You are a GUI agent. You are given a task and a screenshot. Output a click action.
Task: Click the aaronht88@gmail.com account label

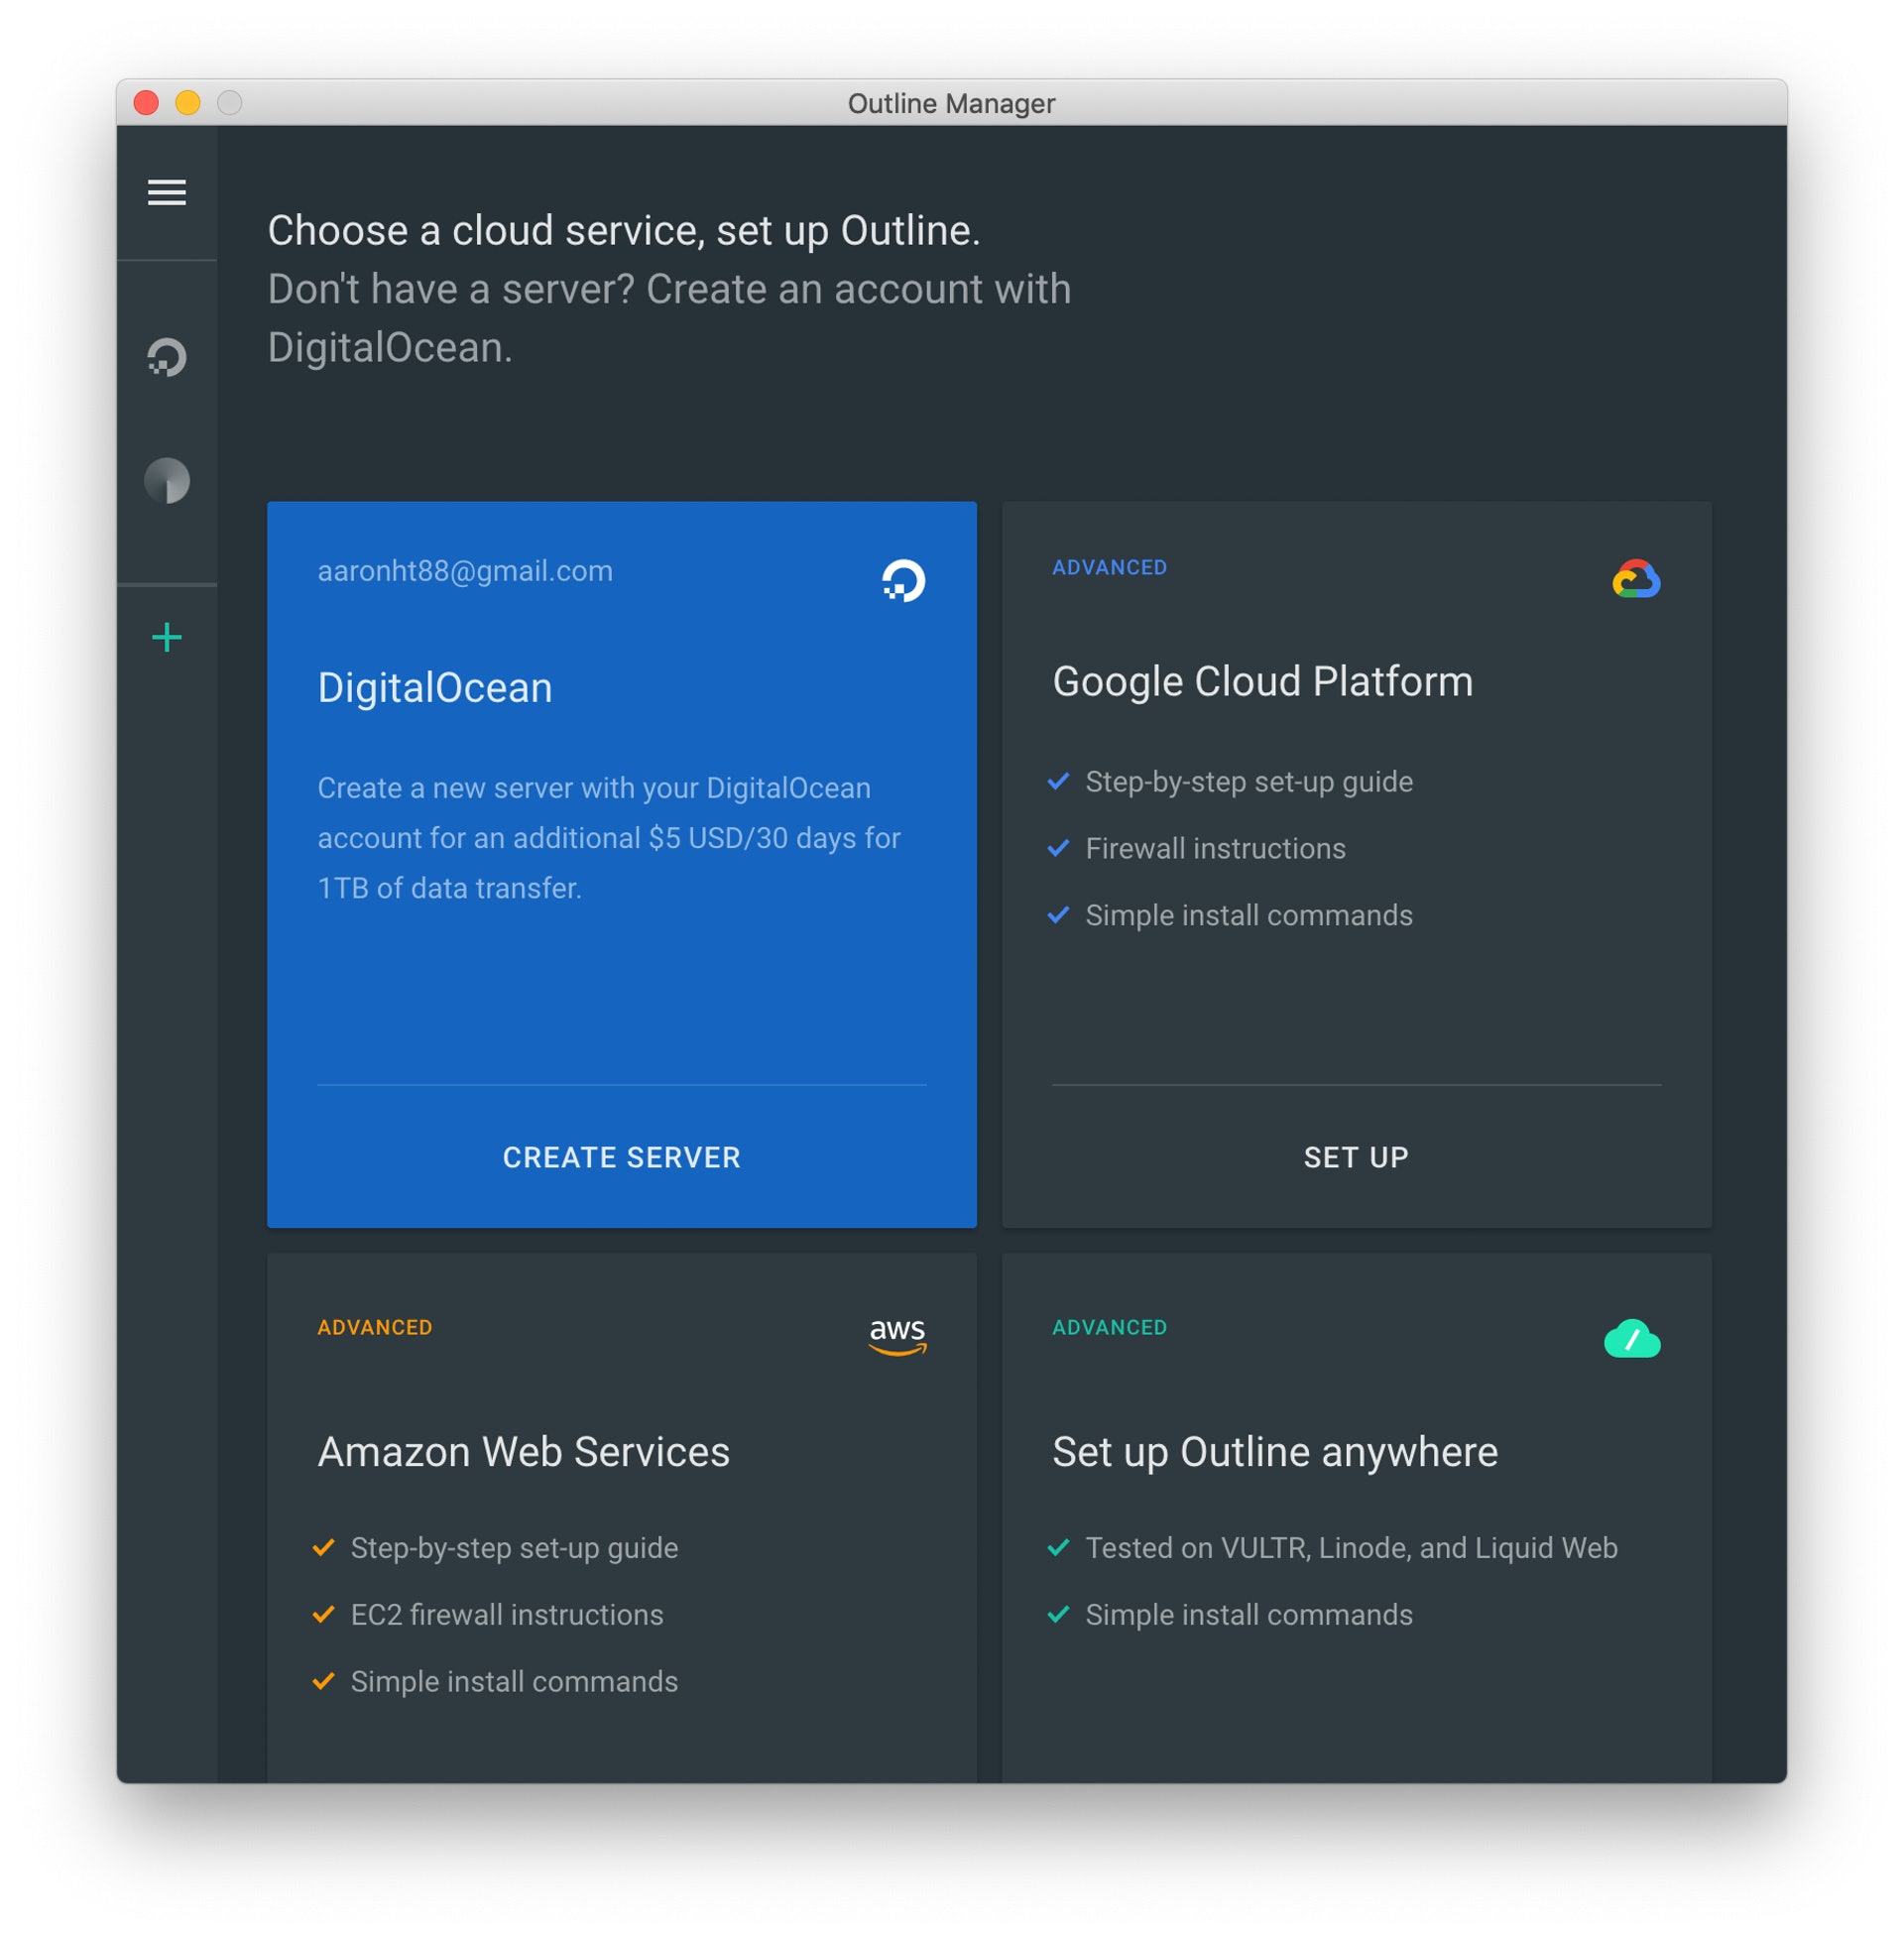point(465,571)
